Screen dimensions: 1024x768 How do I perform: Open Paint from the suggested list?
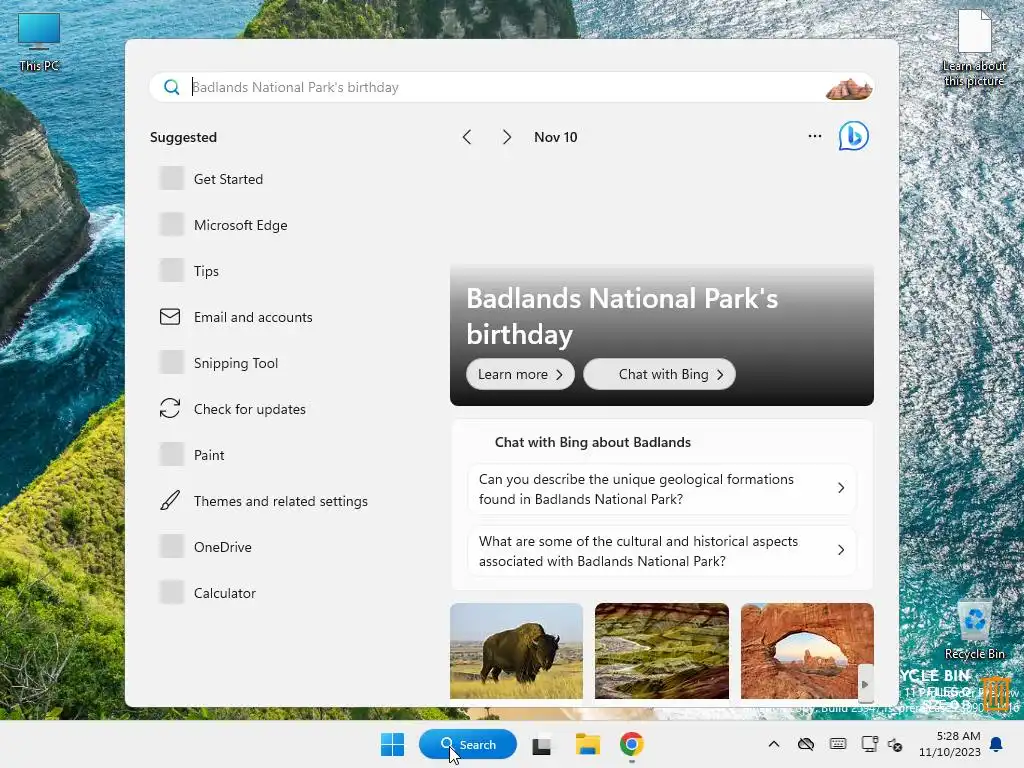[192, 455]
